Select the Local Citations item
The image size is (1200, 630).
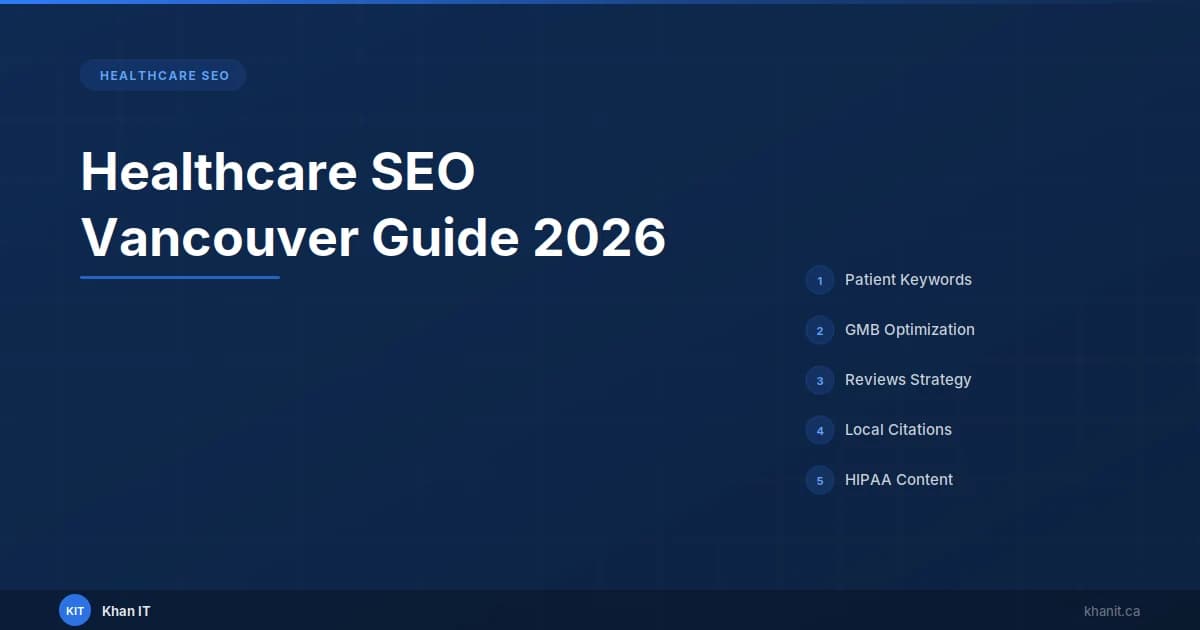(x=898, y=430)
